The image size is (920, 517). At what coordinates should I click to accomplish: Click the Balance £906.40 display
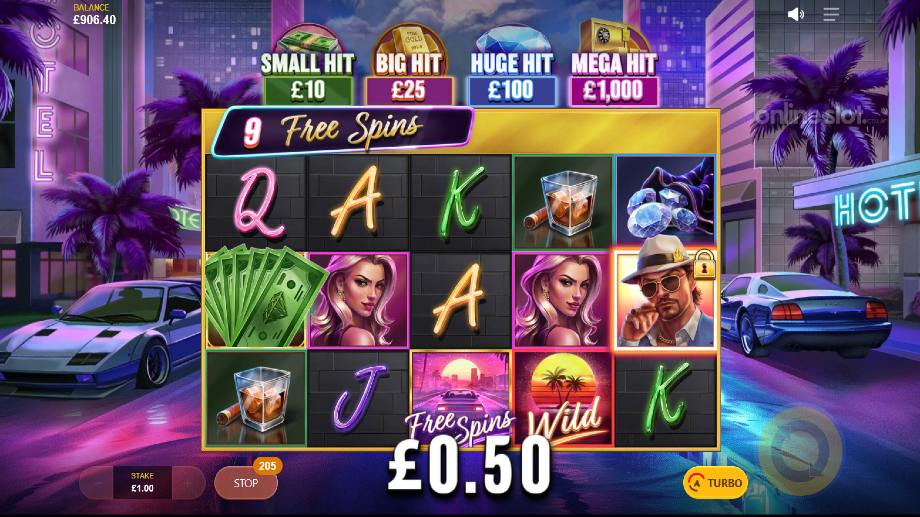pos(94,14)
